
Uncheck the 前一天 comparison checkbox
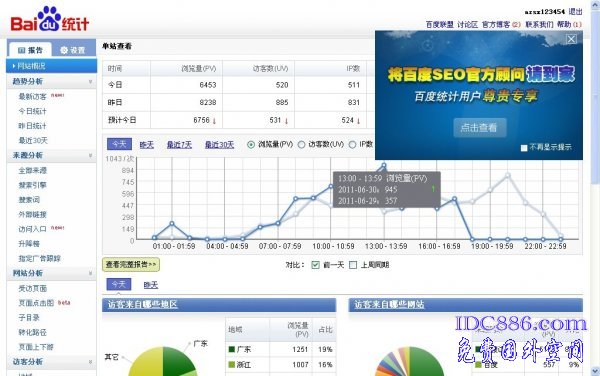[x=315, y=265]
